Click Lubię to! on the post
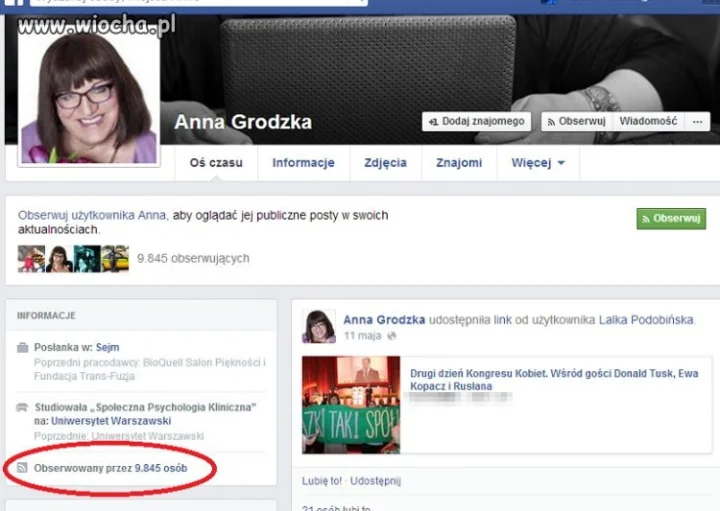The width and height of the screenshot is (720, 511). [322, 481]
